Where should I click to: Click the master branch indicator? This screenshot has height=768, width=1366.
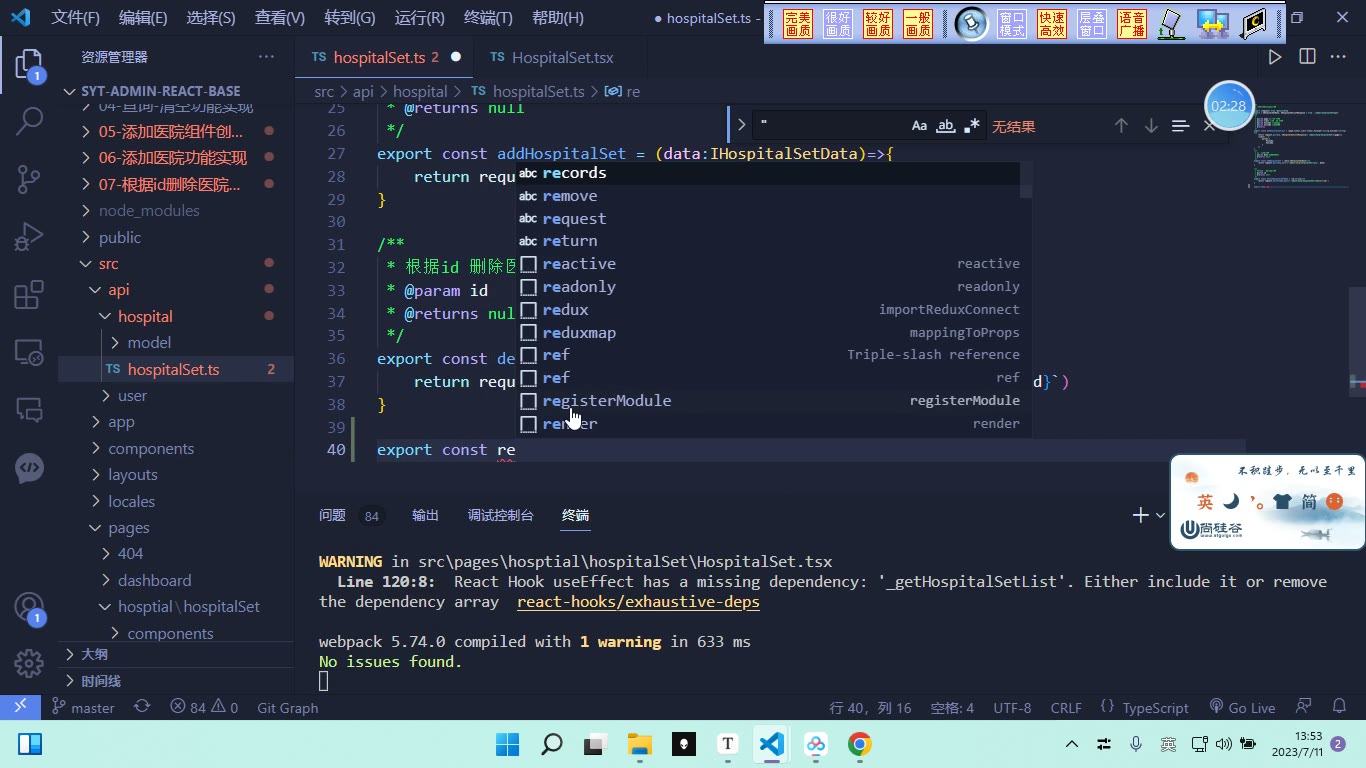pos(83,707)
